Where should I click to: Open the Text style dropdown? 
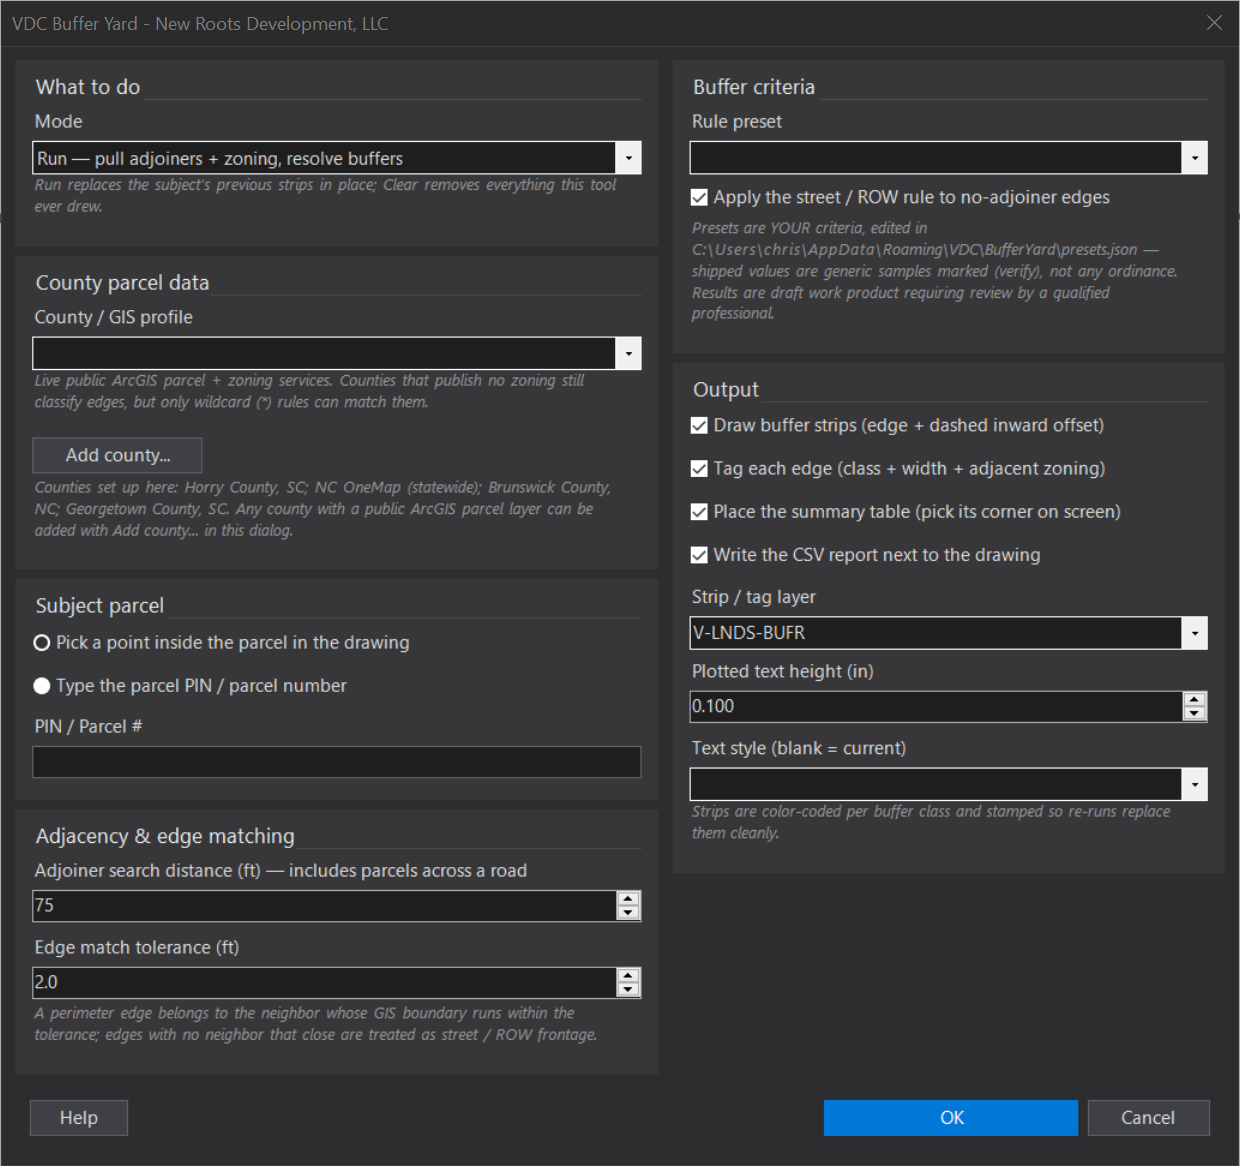point(1194,784)
